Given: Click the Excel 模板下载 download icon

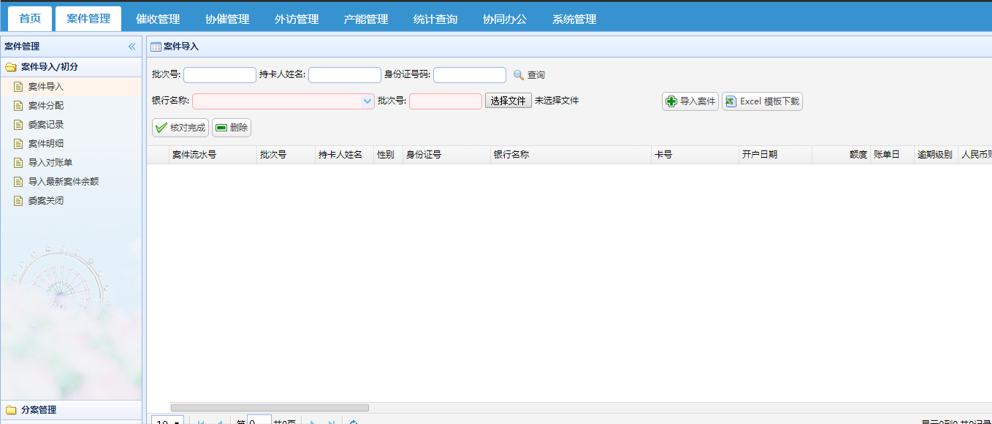Looking at the screenshot, I should point(730,101).
